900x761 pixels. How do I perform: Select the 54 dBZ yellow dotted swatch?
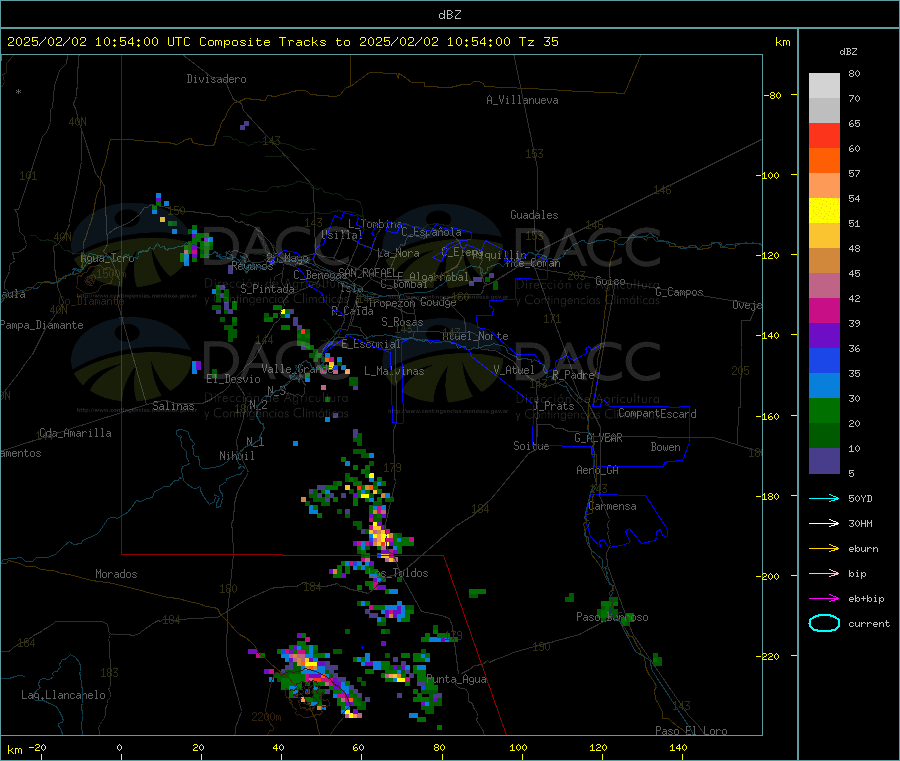pos(824,211)
